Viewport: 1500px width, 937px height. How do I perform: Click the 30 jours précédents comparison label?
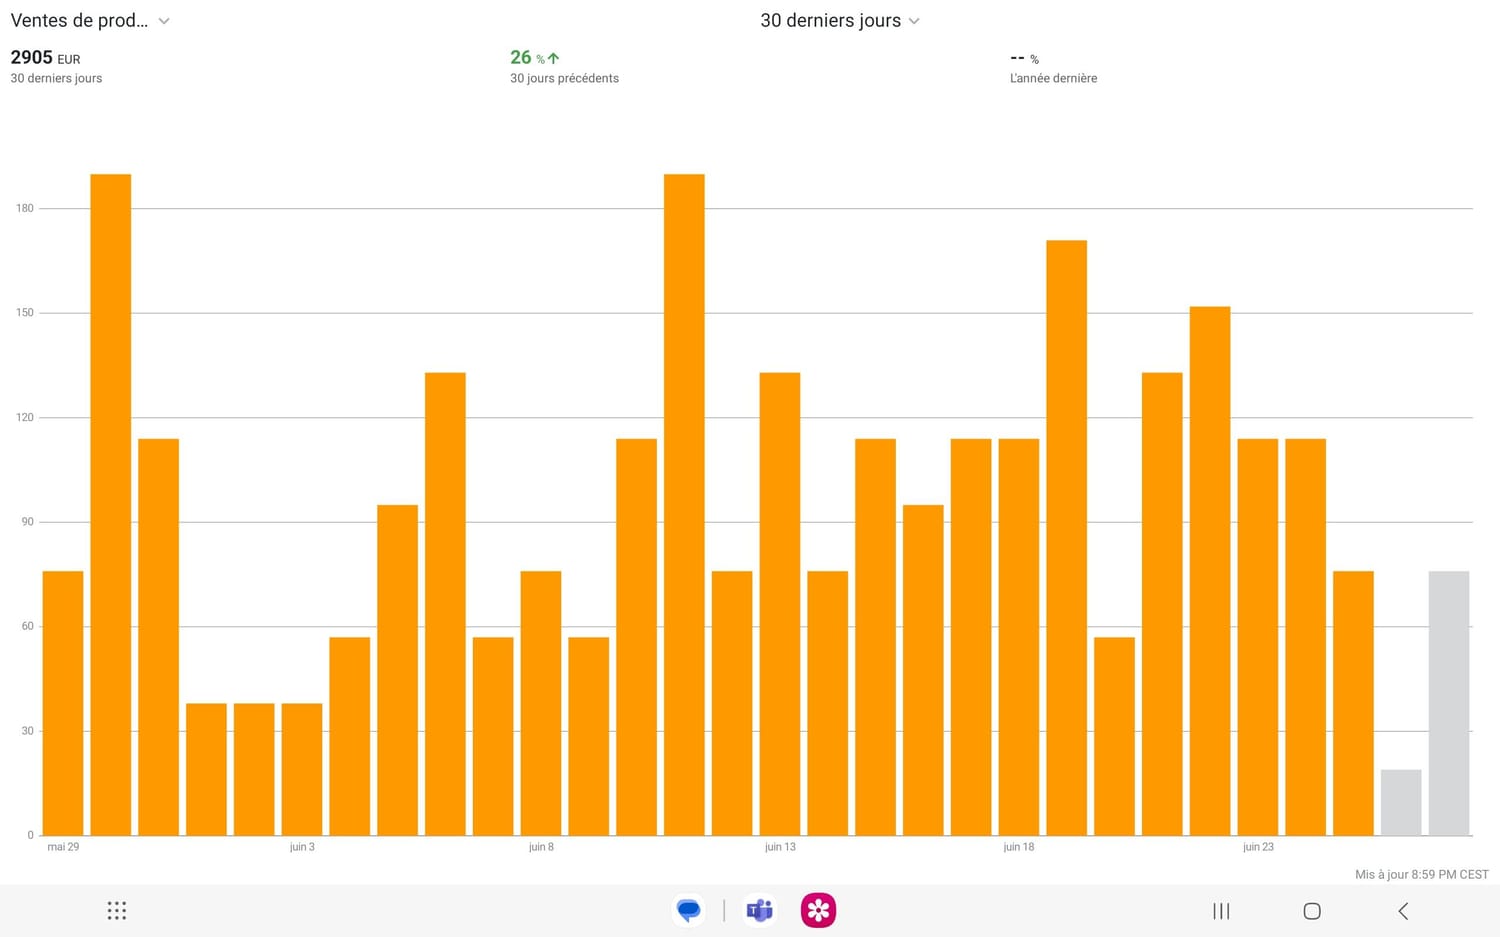[564, 78]
